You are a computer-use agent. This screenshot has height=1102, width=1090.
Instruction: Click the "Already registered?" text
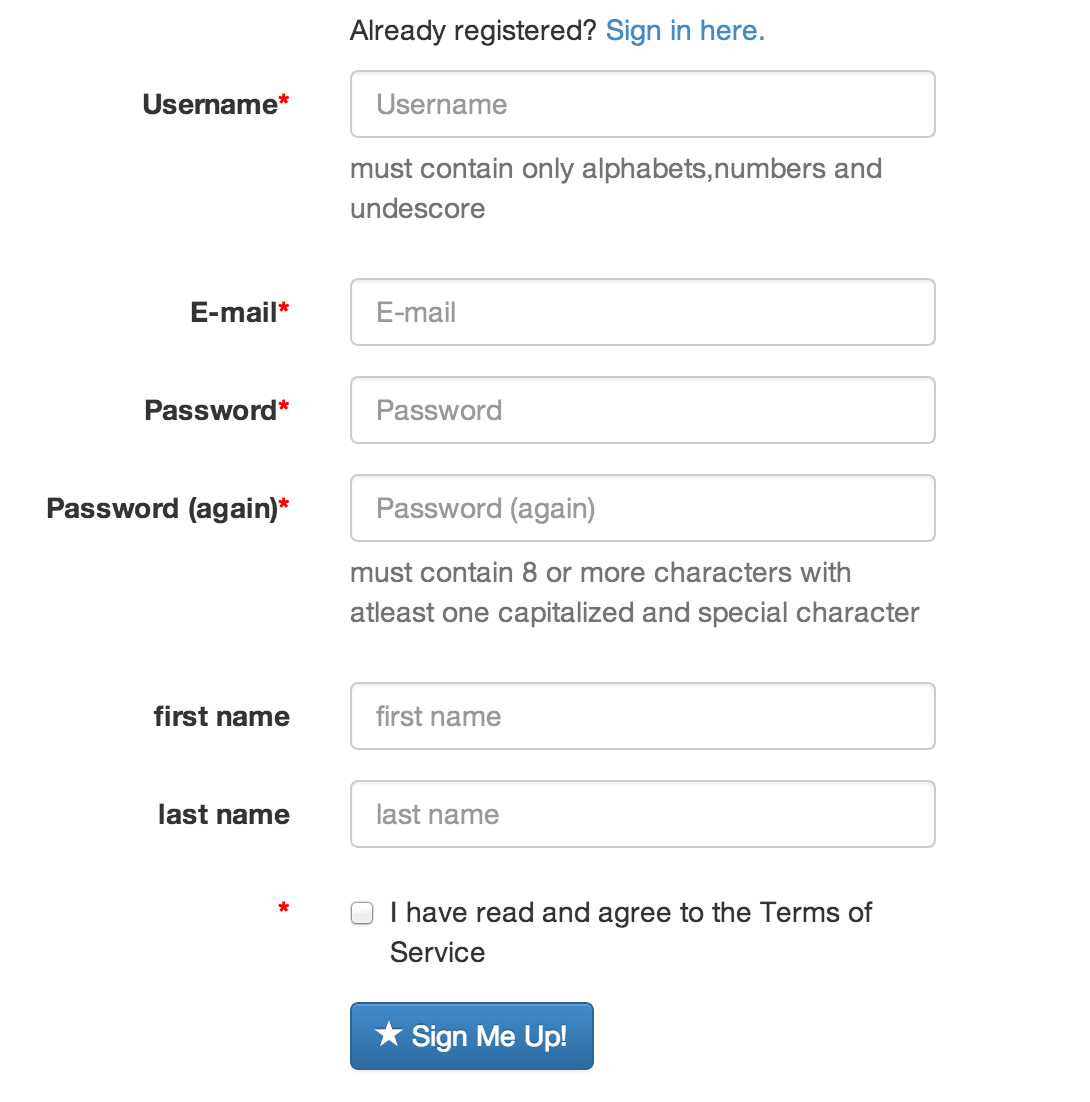click(473, 30)
